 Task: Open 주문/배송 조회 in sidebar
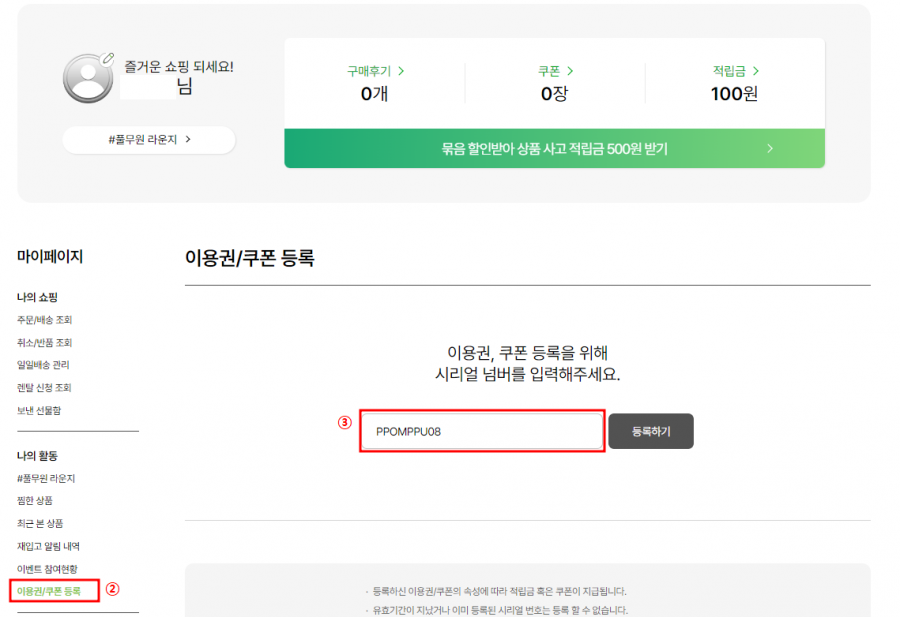click(x=44, y=320)
